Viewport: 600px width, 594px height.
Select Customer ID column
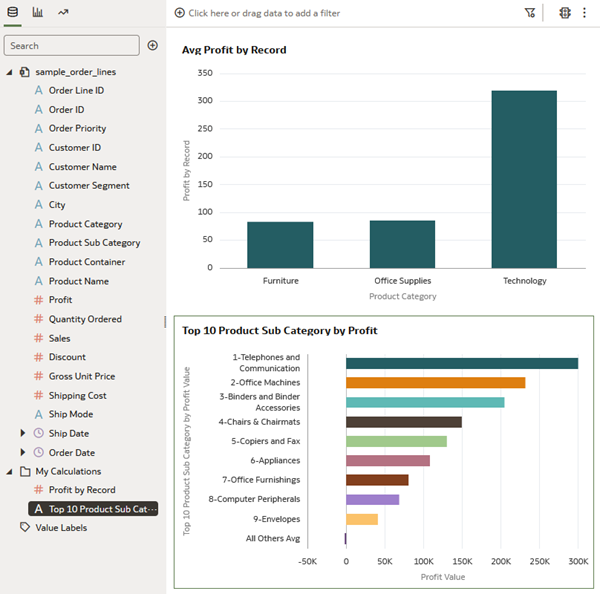click(75, 148)
